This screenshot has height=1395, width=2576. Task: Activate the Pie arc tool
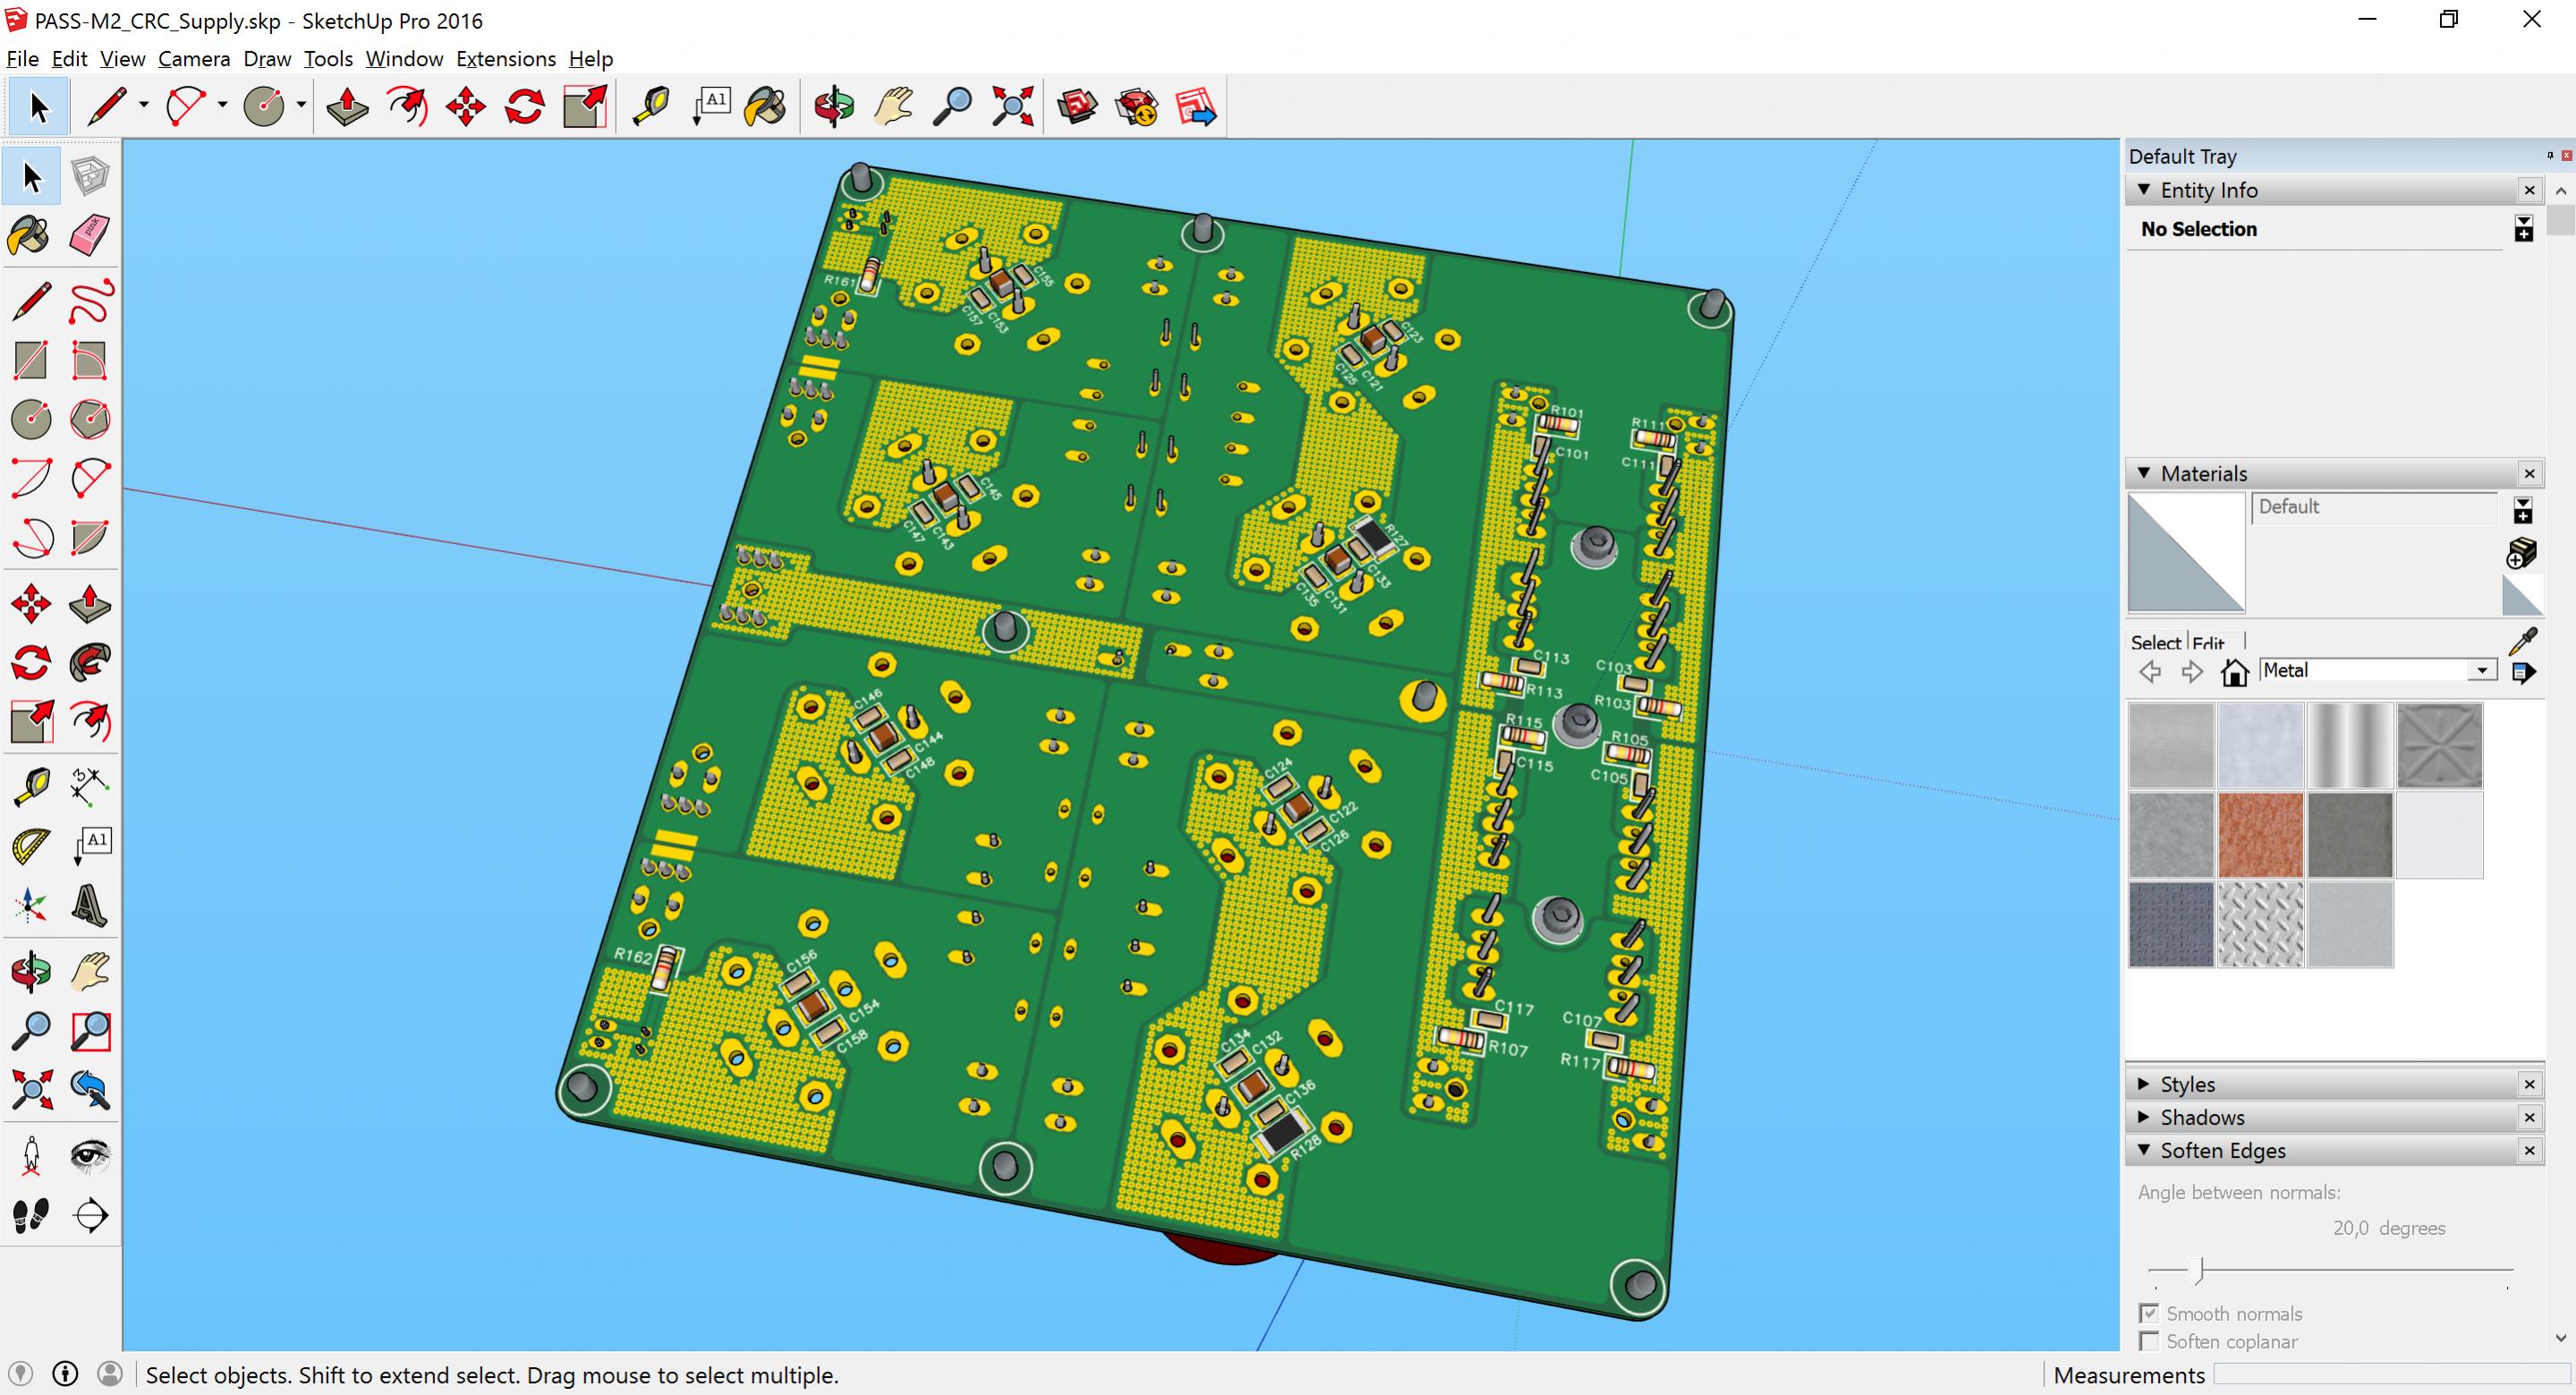coord(90,538)
